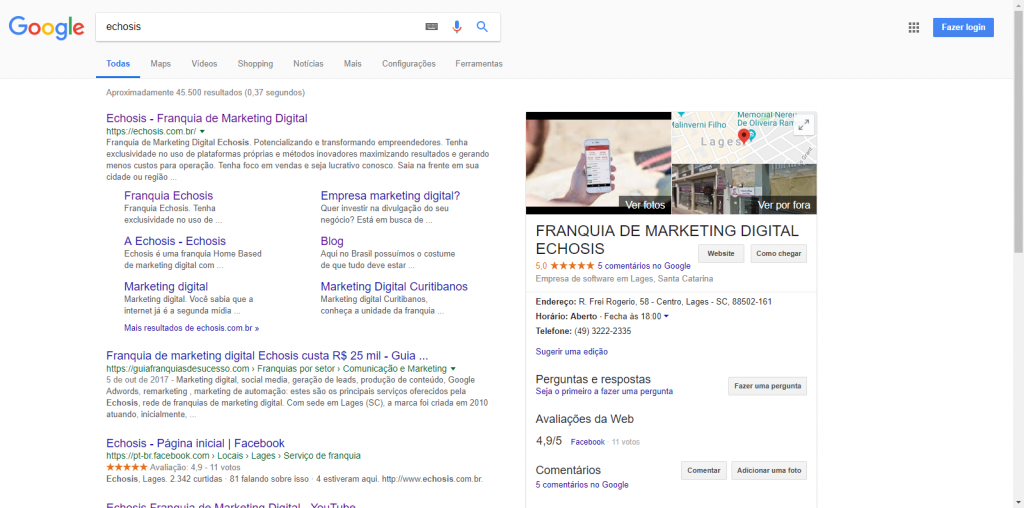Open the Mais menu
Image resolution: width=1024 pixels, height=508 pixels.
353,64
